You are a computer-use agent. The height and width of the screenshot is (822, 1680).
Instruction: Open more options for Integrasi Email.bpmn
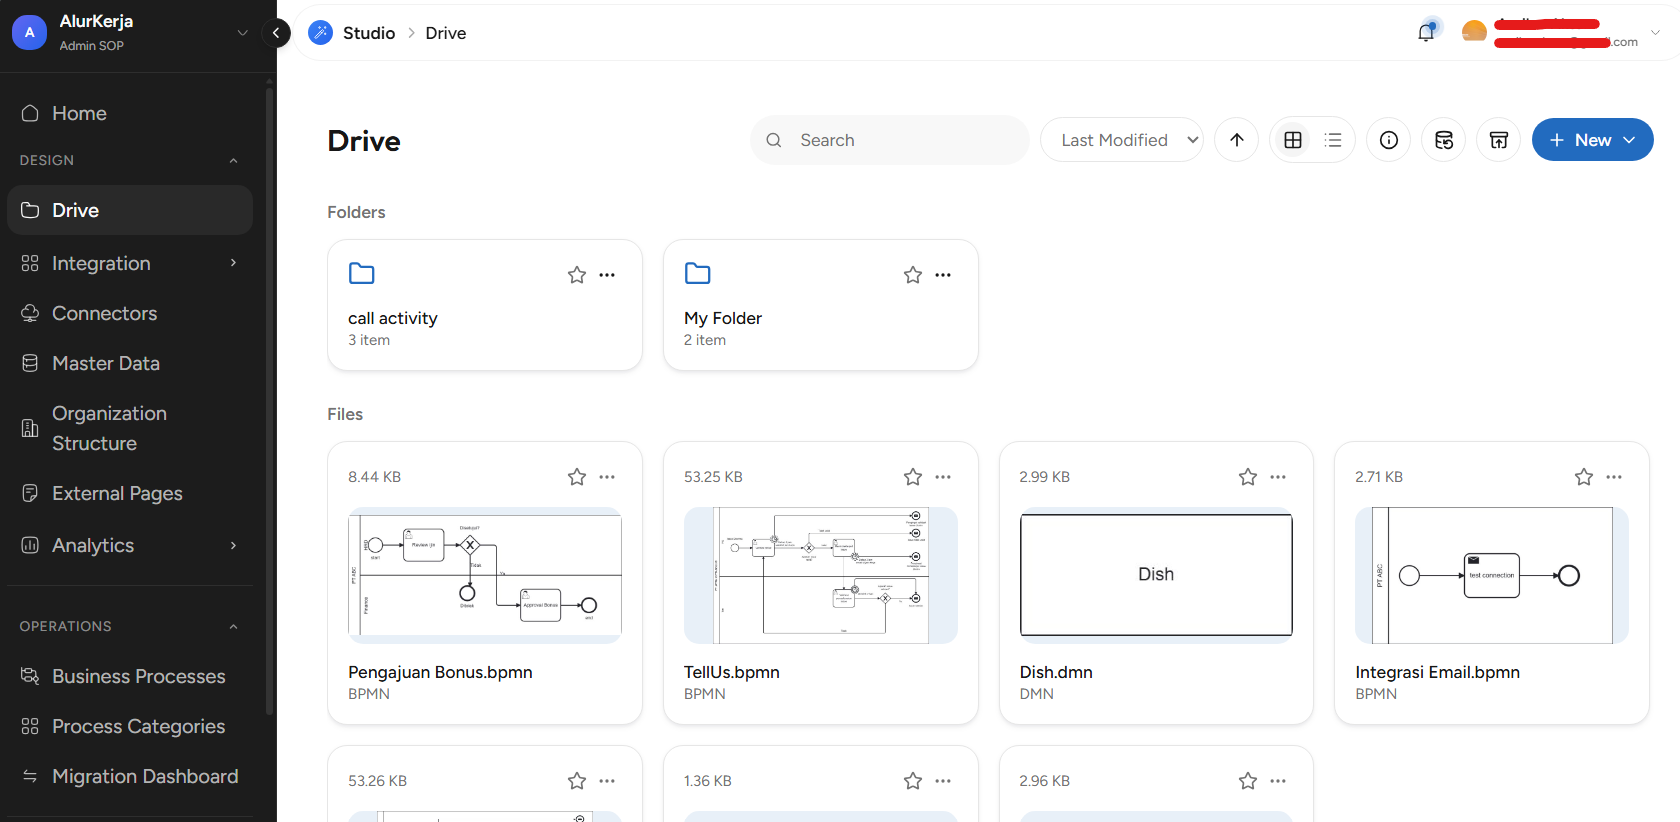pyautogui.click(x=1614, y=477)
